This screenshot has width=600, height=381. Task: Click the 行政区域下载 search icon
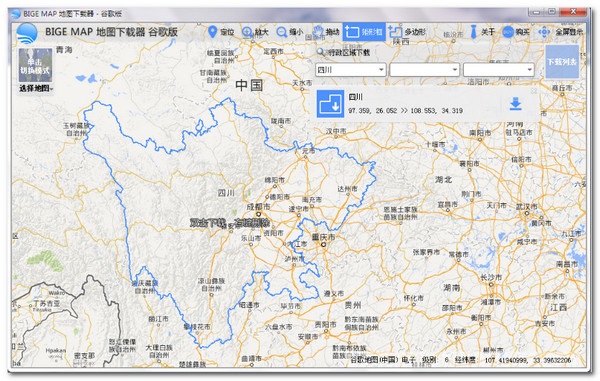coord(321,52)
